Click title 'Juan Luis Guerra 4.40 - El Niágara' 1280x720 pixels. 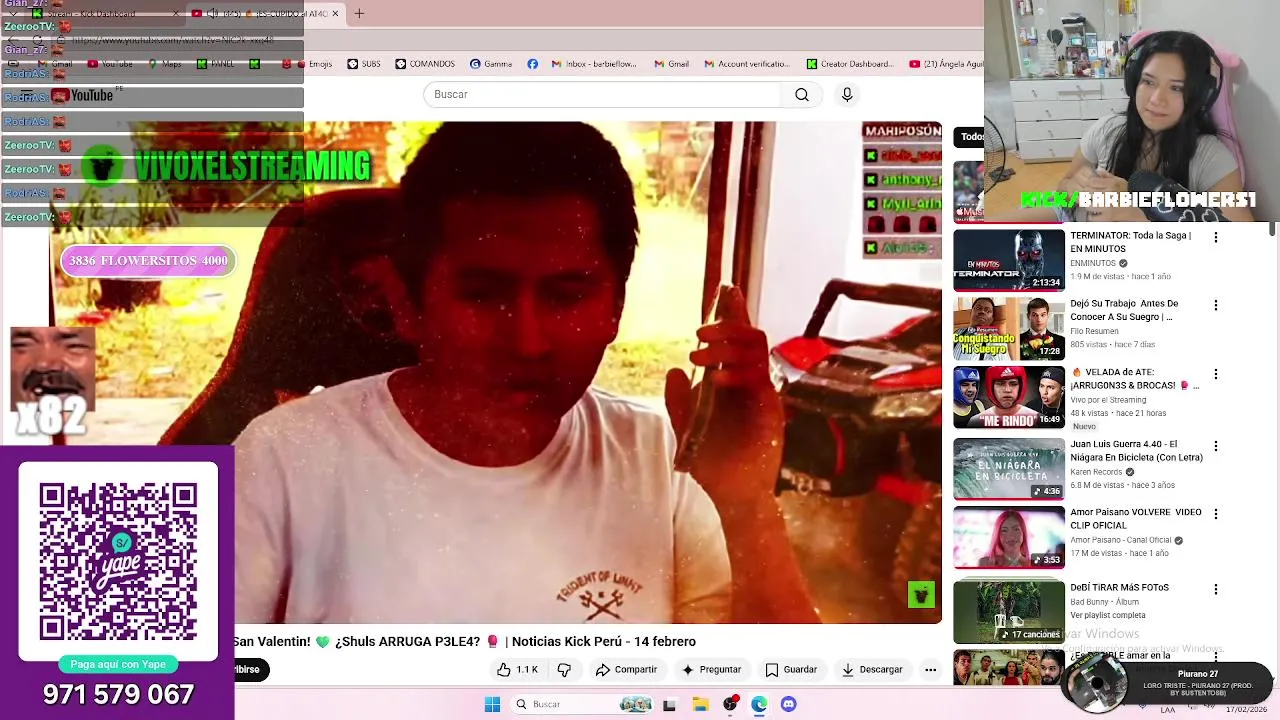[1136, 451]
